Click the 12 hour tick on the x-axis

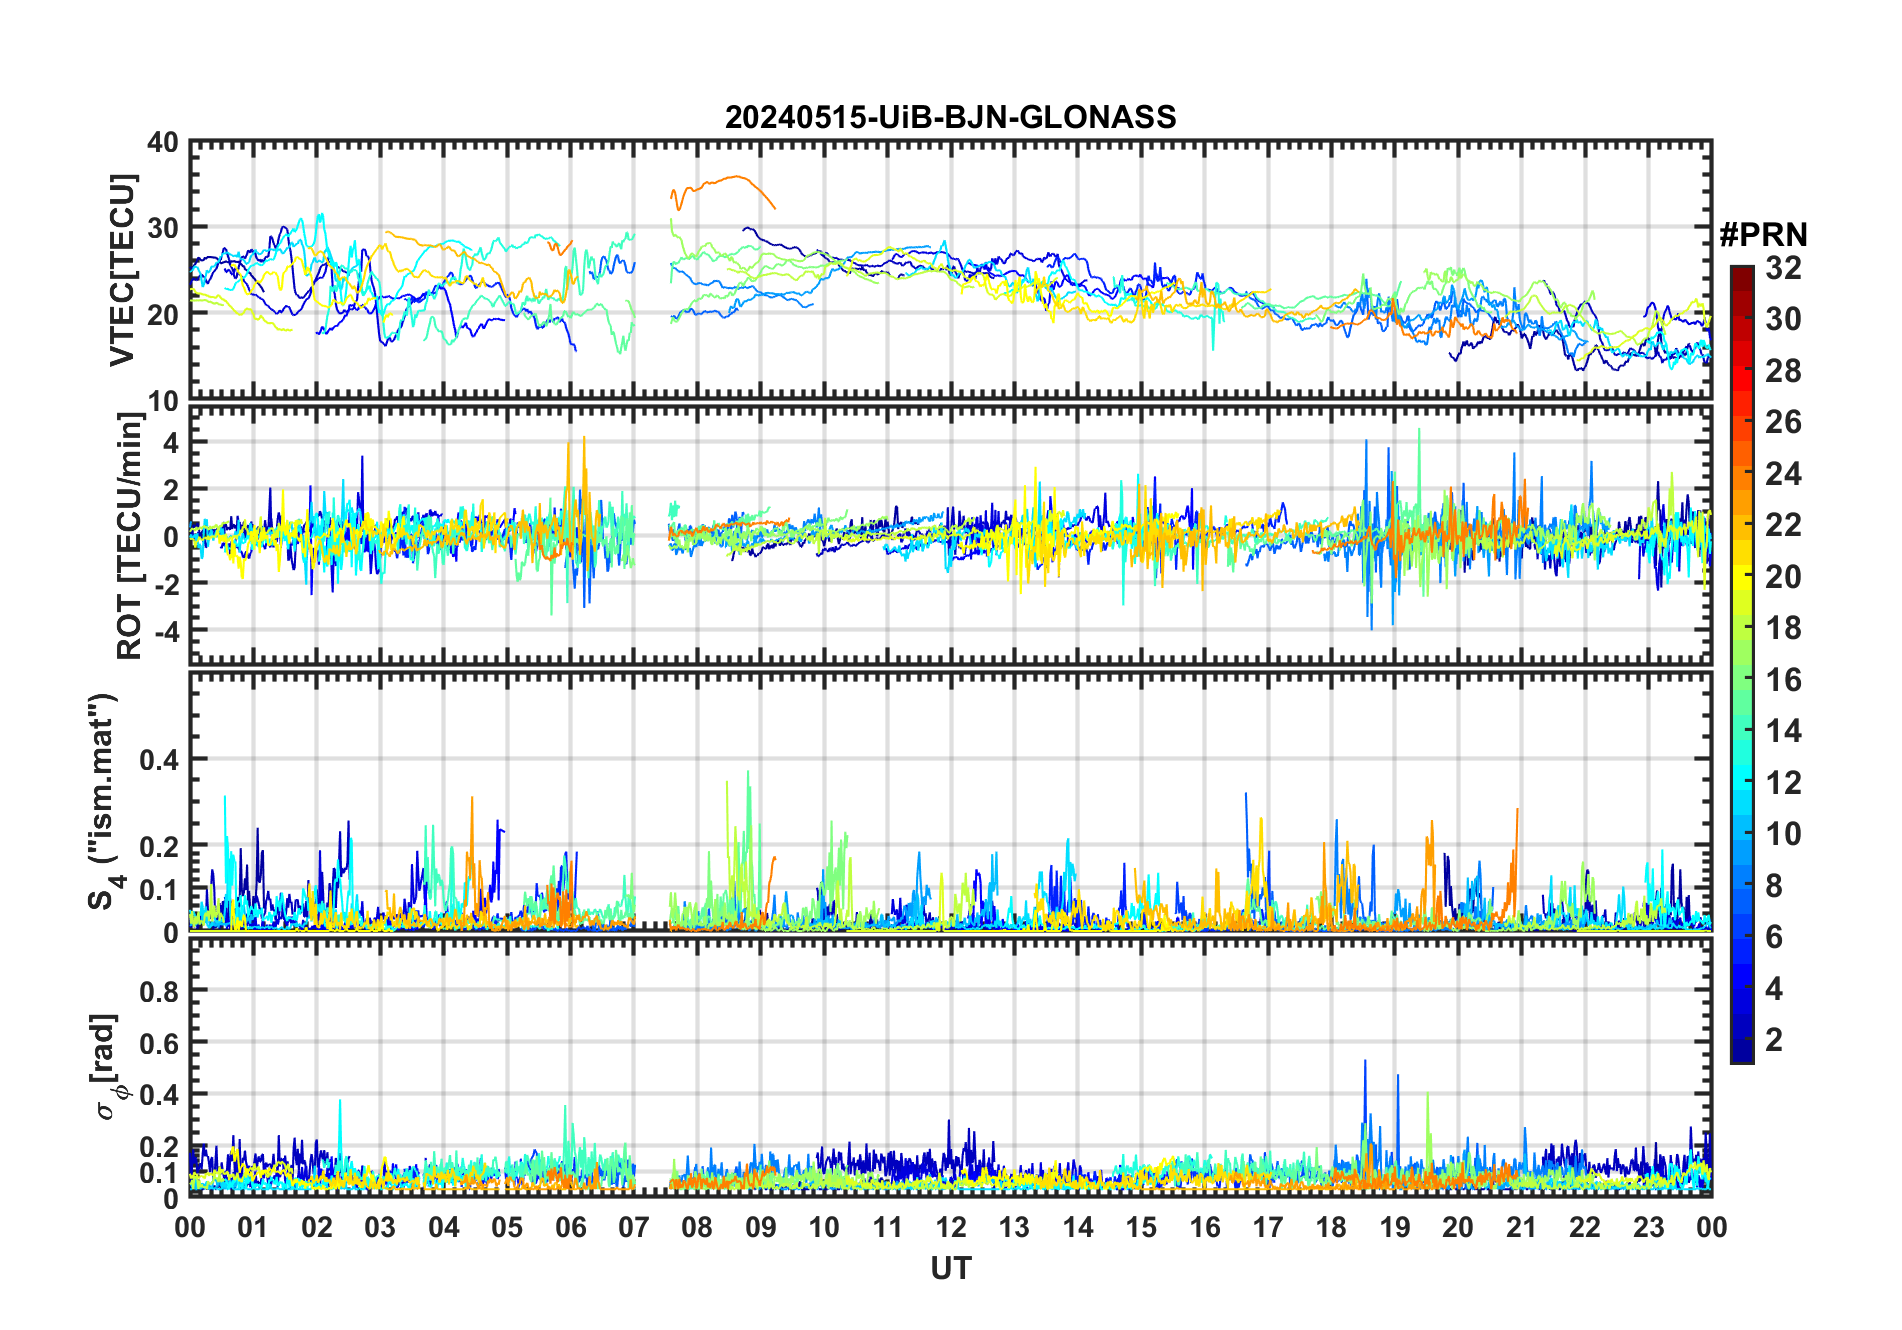coord(951,1228)
